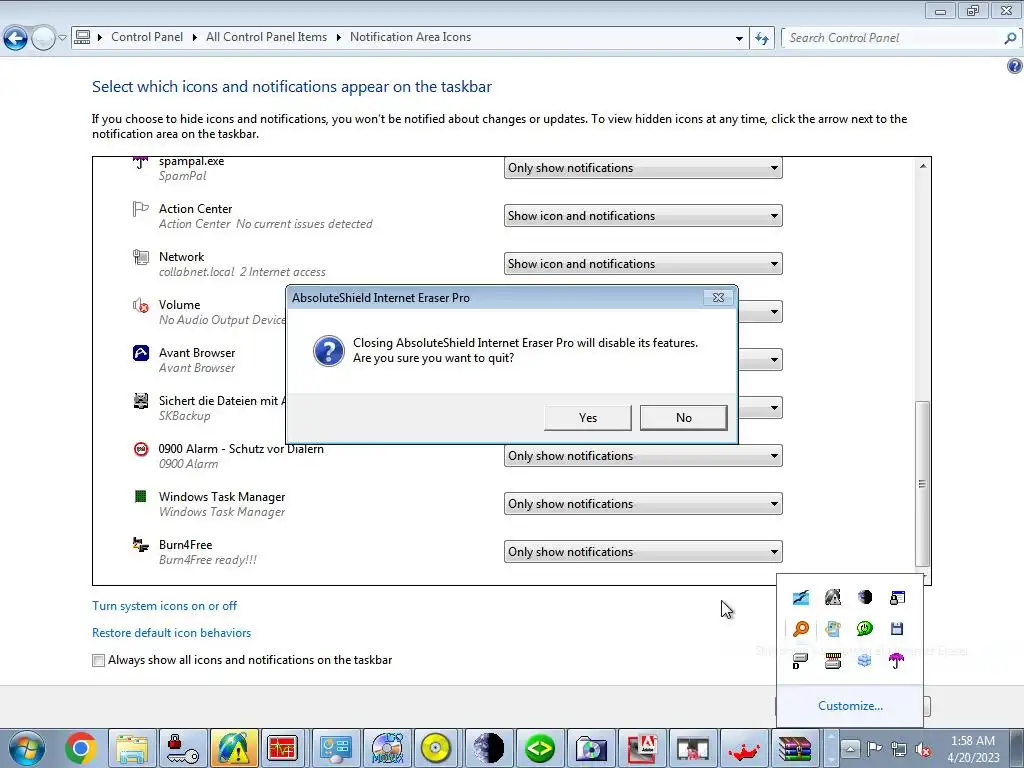Viewport: 1024px width, 768px height.
Task: Click the globe warning icon on taskbar
Action: [x=233, y=748]
